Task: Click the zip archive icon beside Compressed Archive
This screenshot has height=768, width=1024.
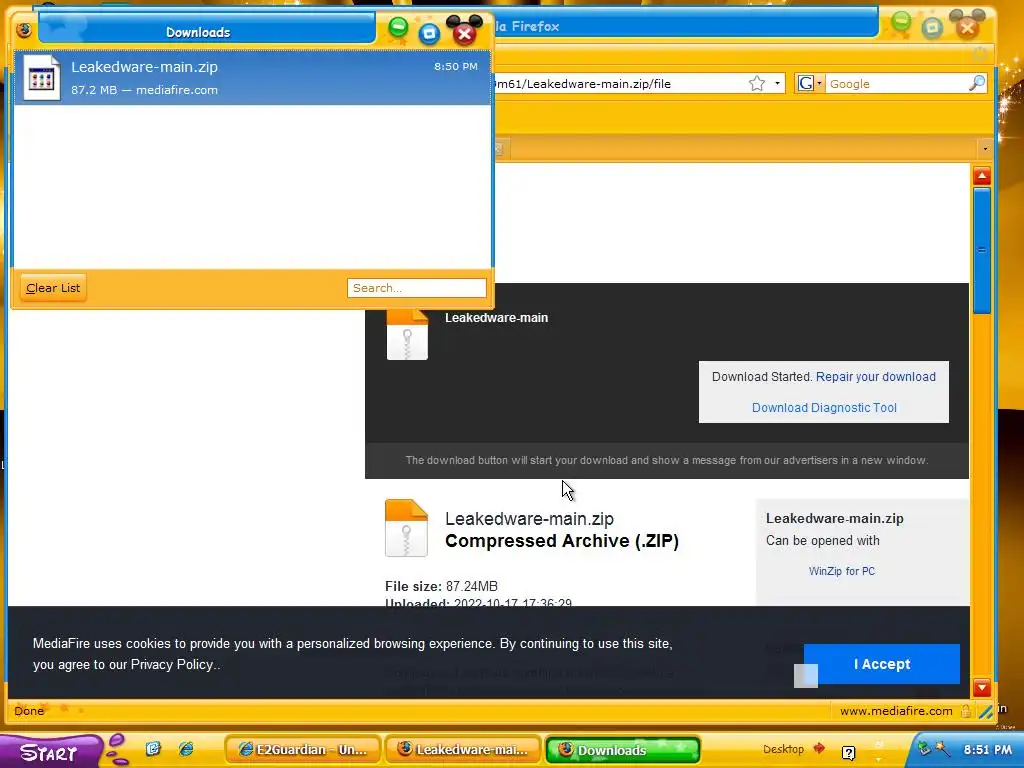Action: tap(406, 528)
